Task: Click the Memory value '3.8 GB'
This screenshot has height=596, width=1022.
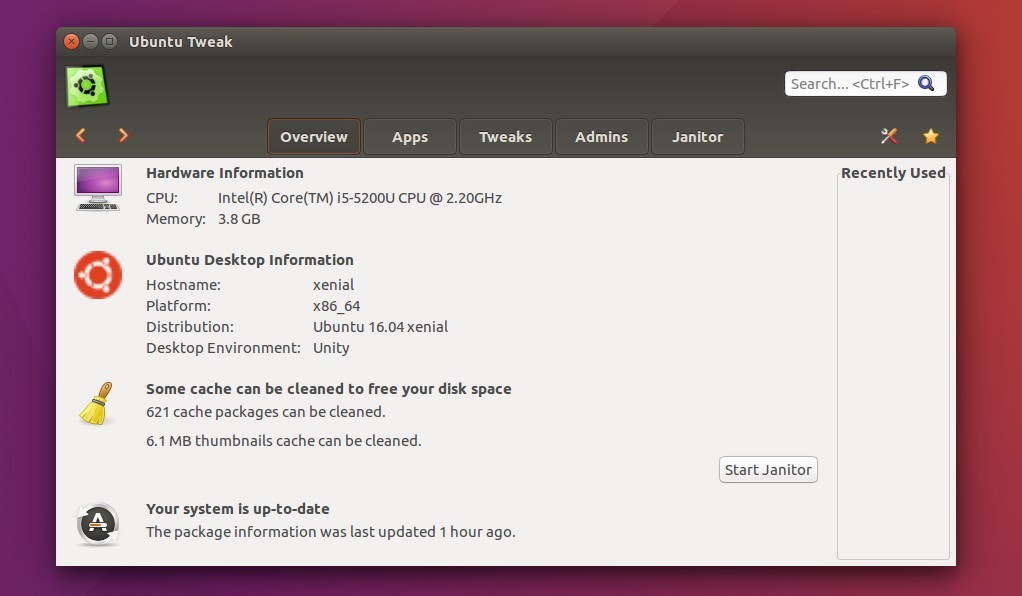Action: pyautogui.click(x=239, y=219)
